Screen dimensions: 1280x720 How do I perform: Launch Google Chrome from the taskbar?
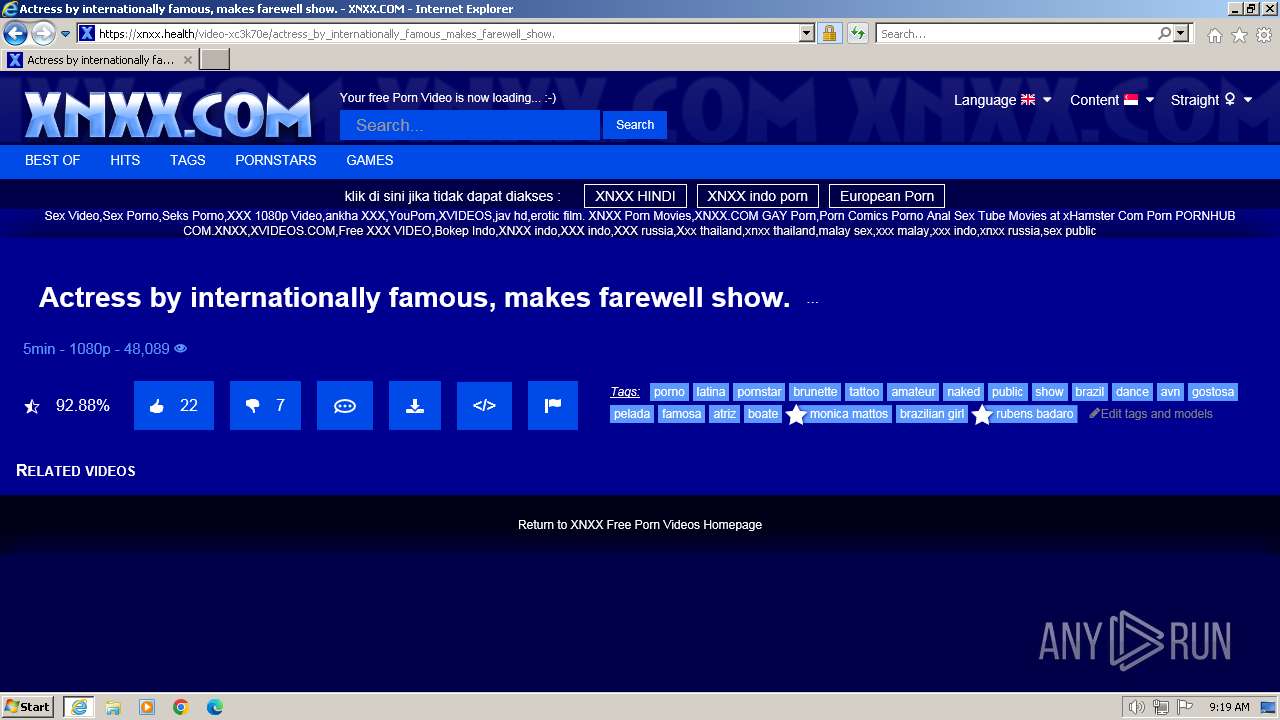point(181,707)
